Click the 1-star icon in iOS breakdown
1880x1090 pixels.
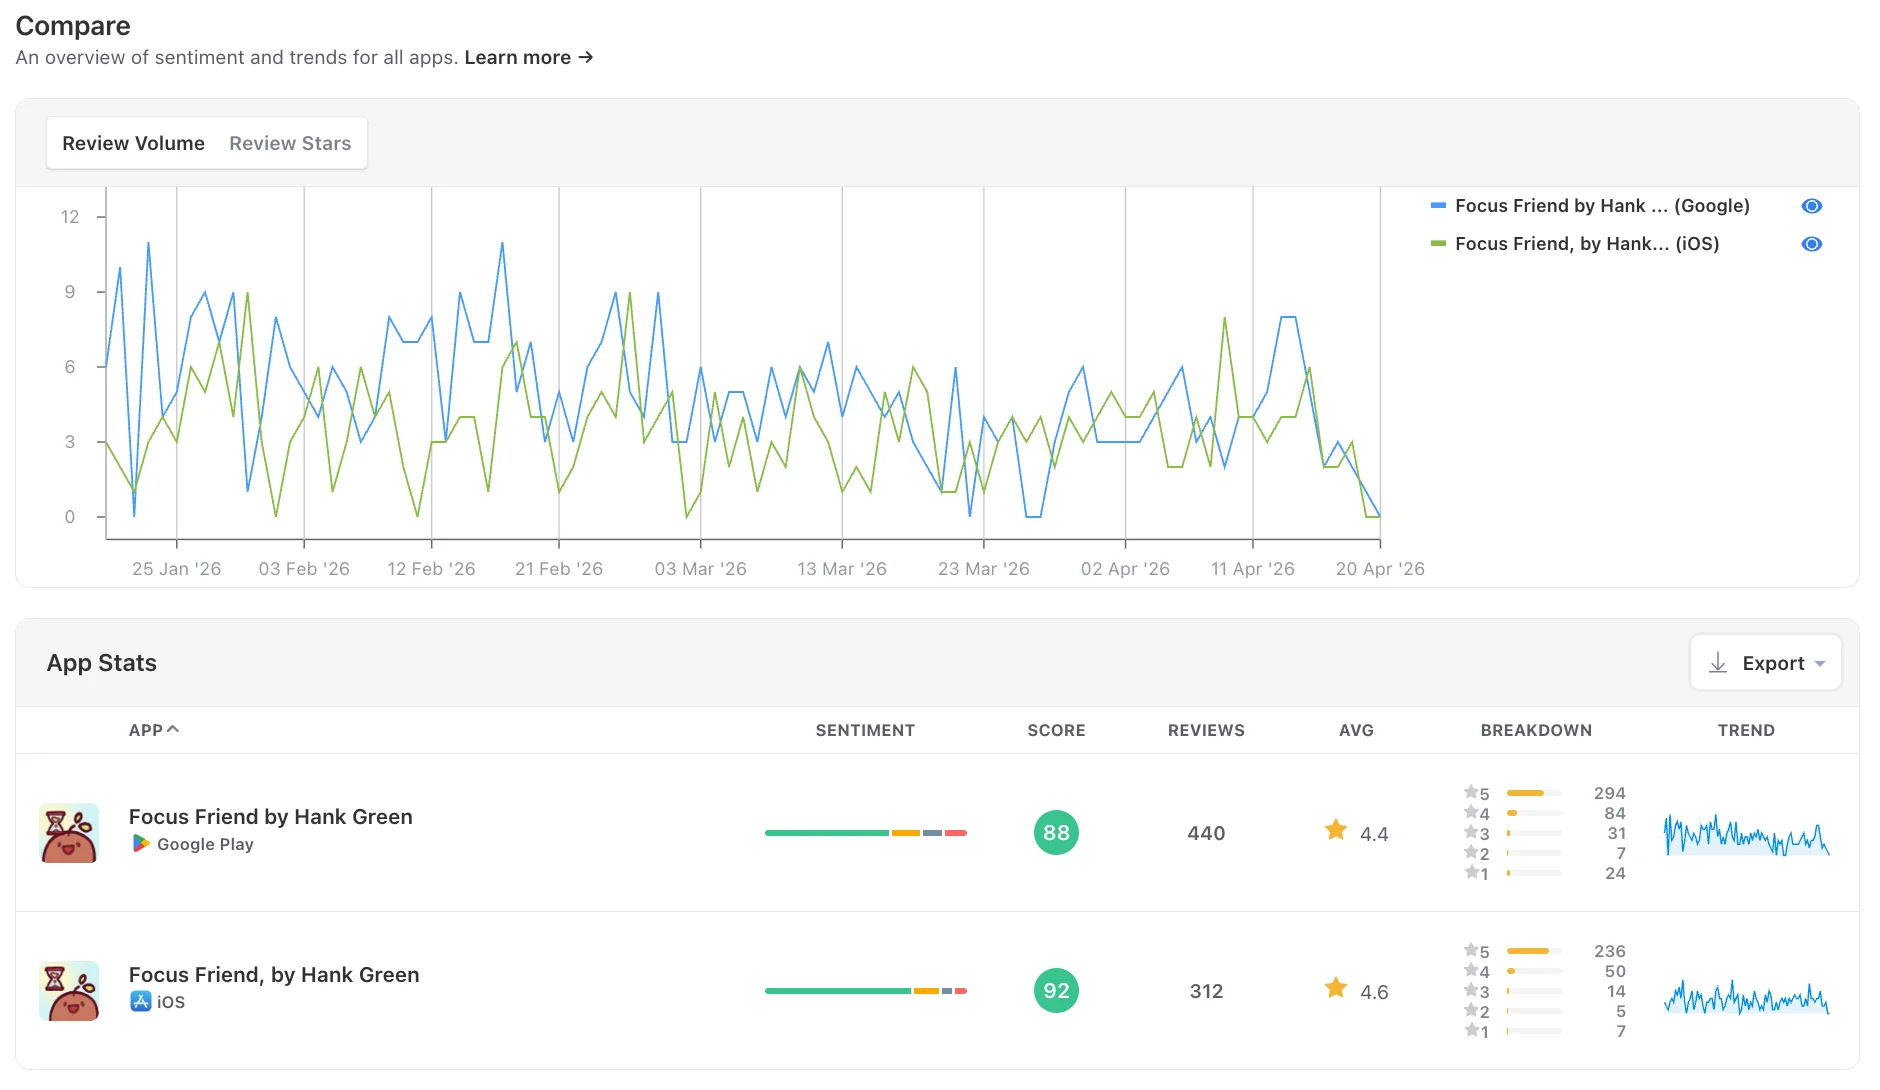[x=1471, y=1031]
